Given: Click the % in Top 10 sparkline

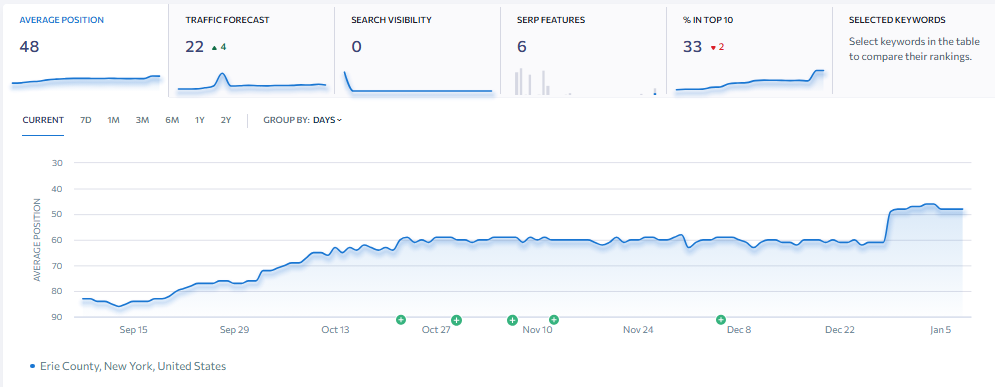Looking at the screenshot, I should pos(749,80).
